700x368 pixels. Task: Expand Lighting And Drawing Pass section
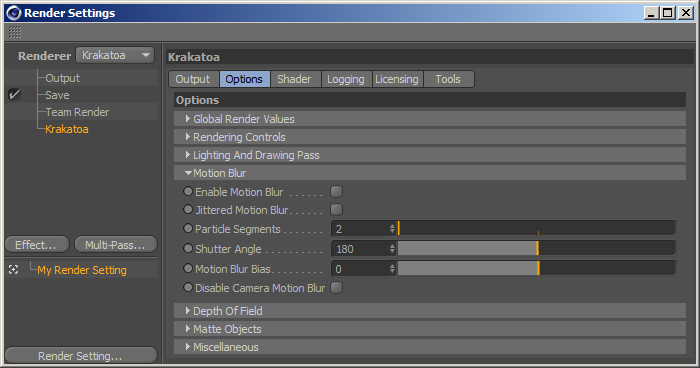[x=429, y=155]
